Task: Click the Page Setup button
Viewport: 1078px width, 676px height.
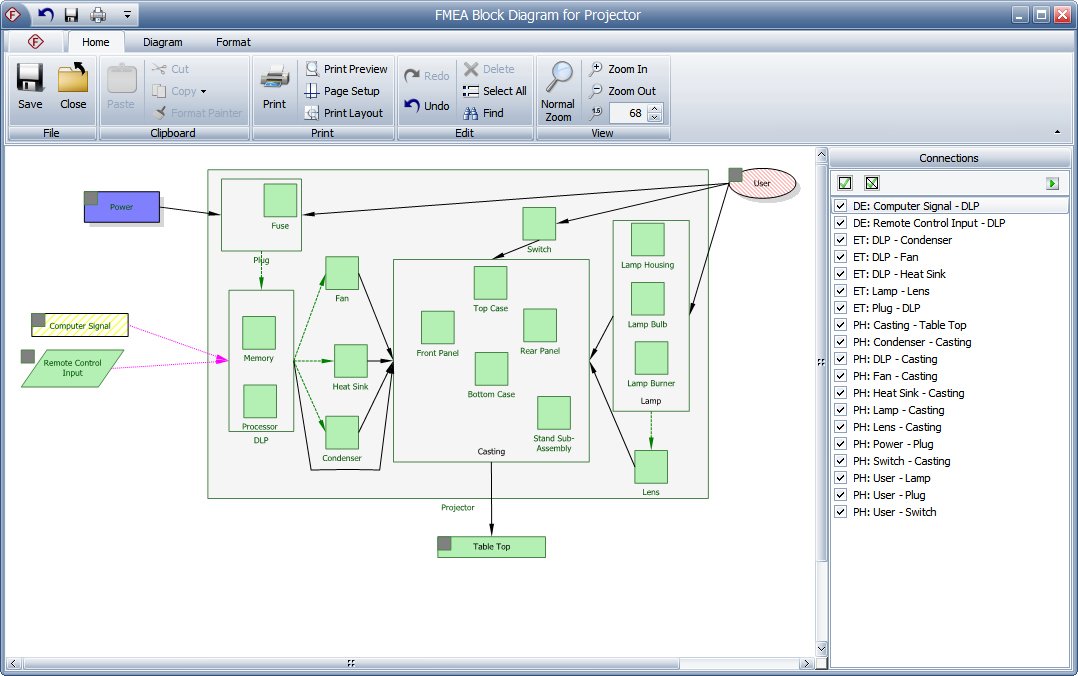Action: click(x=342, y=91)
